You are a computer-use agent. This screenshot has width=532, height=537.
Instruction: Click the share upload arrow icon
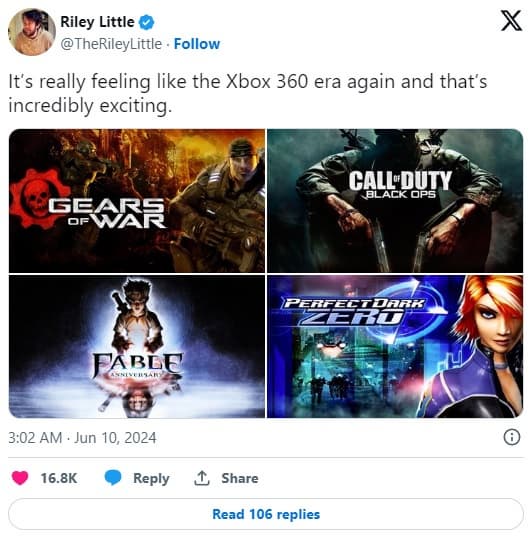coord(202,478)
